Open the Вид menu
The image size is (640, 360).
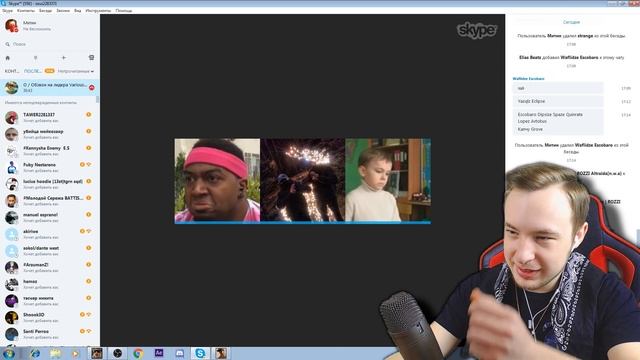pos(78,11)
